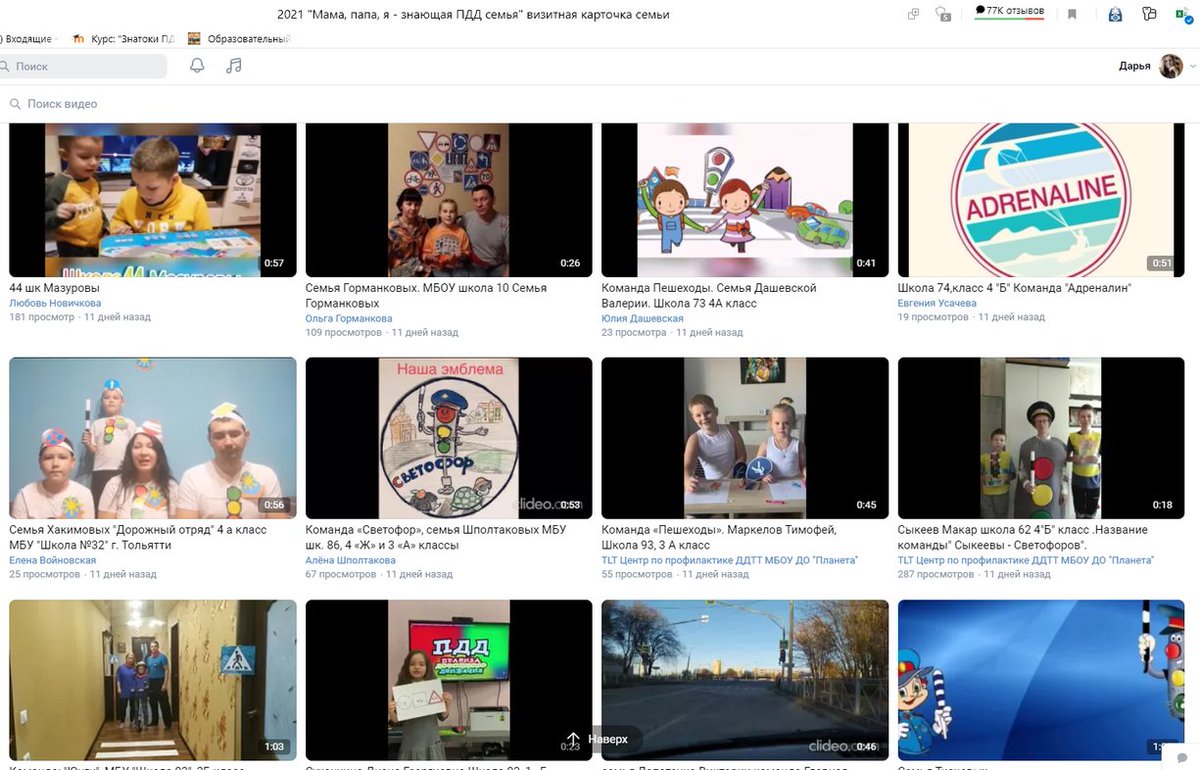Click the puzzle-like extension icon

[x=1149, y=14]
